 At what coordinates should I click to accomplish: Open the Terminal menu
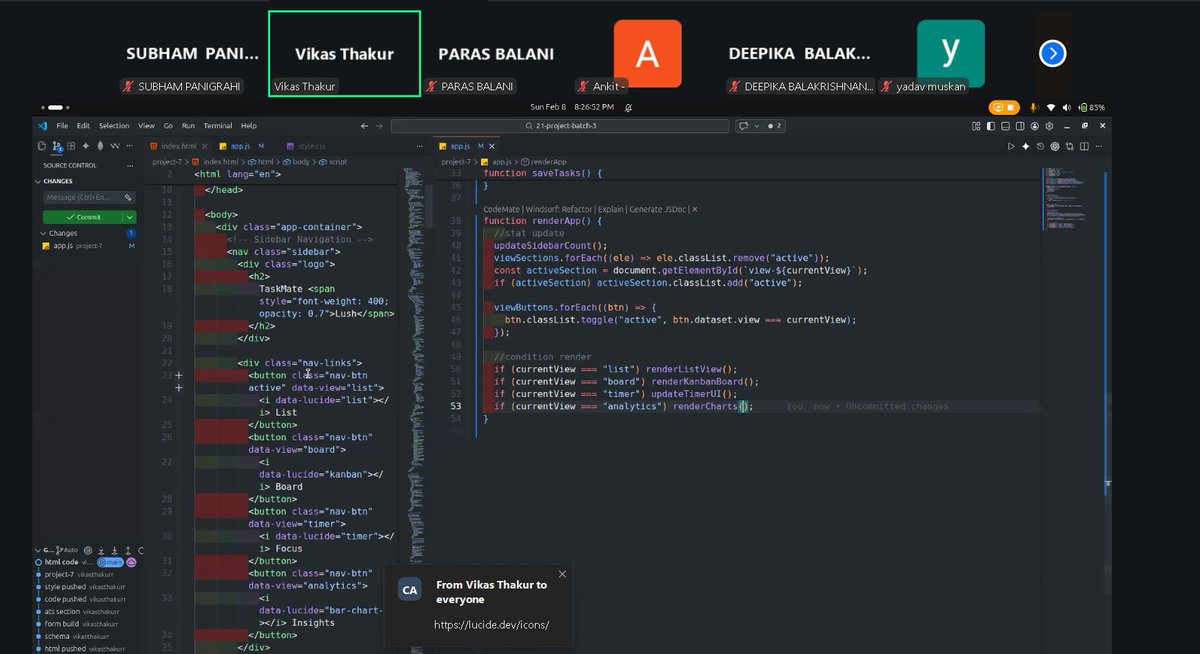(218, 126)
